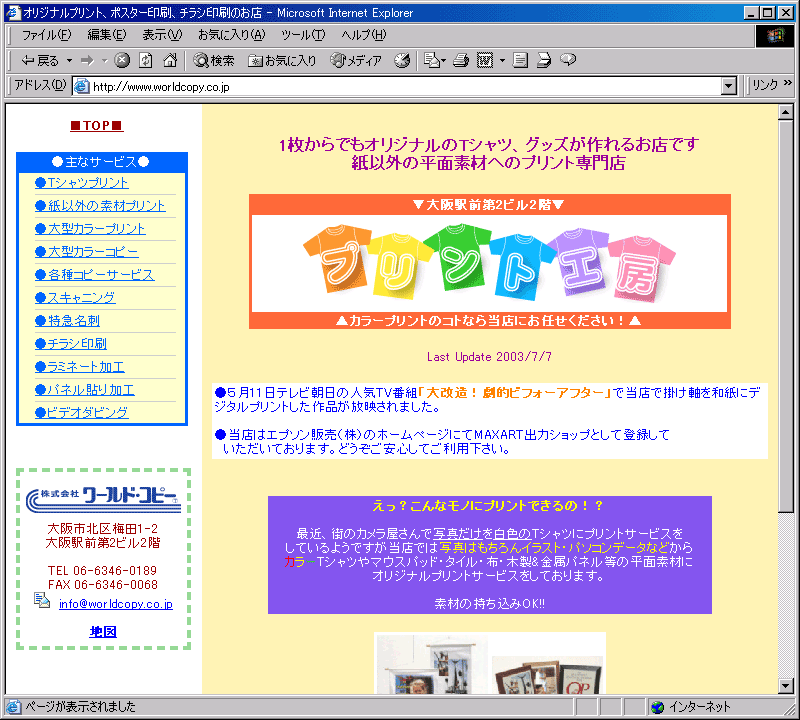Viewport: 800px width, 720px height.
Task: Click the プリント工房 T-shirt banner image
Action: coord(489,263)
